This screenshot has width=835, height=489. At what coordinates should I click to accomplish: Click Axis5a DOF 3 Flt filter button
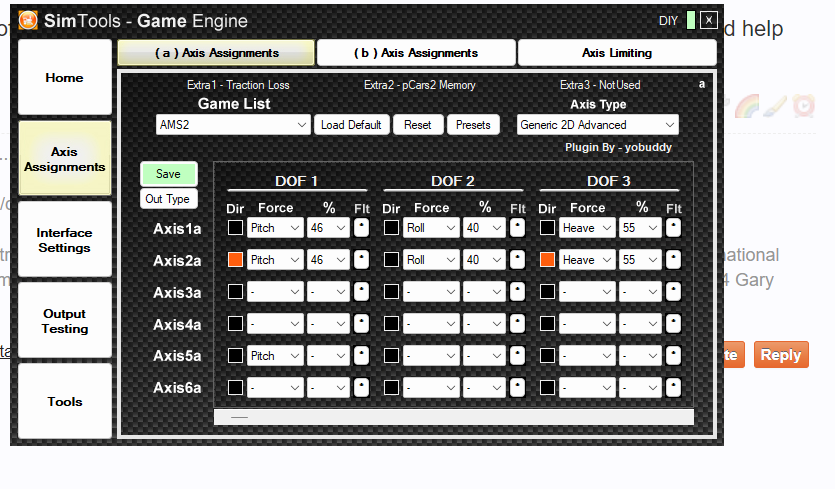673,355
